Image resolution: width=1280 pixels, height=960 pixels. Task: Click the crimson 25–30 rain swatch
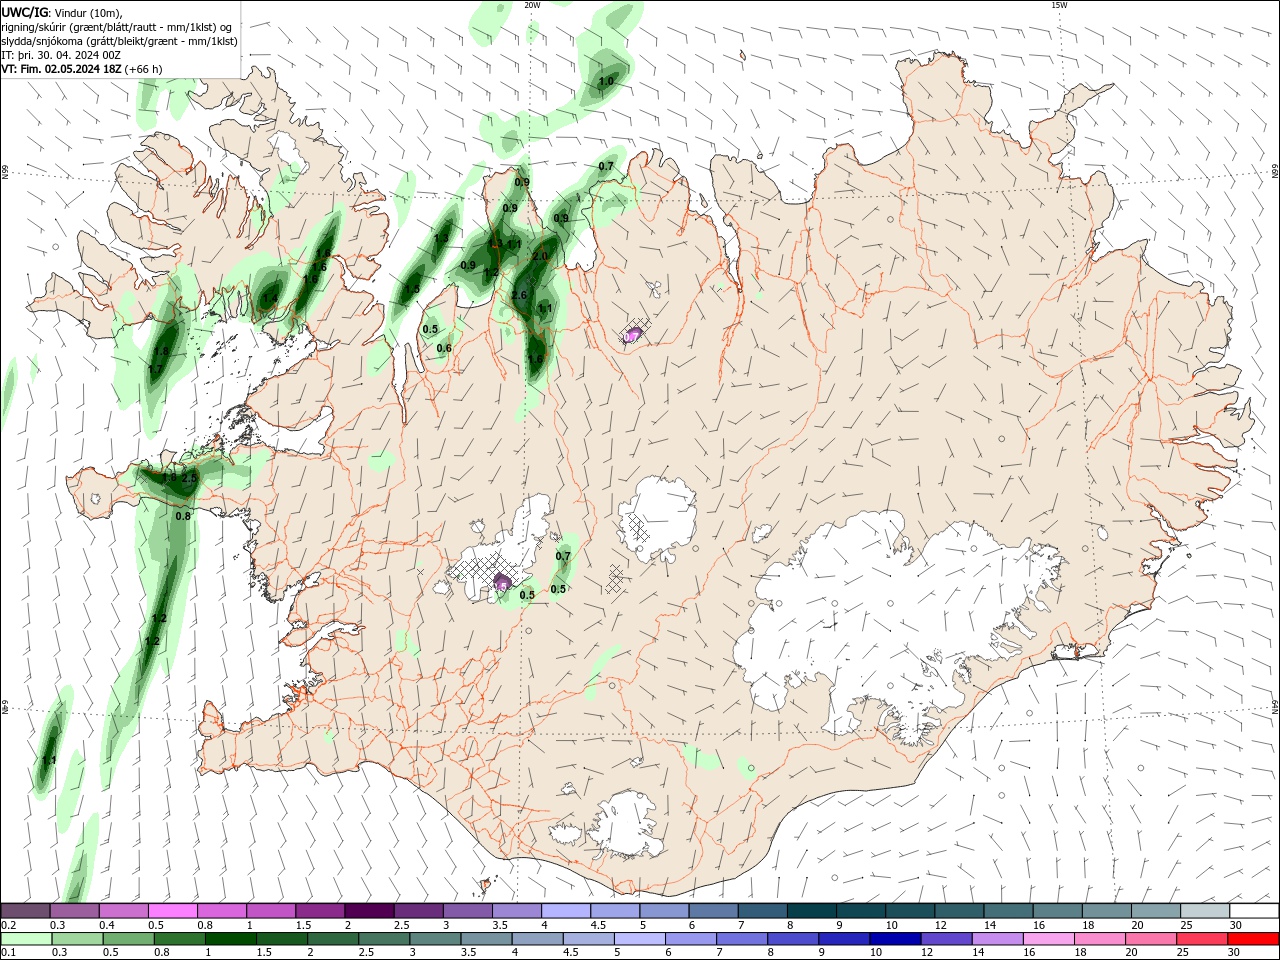[x=1203, y=939]
